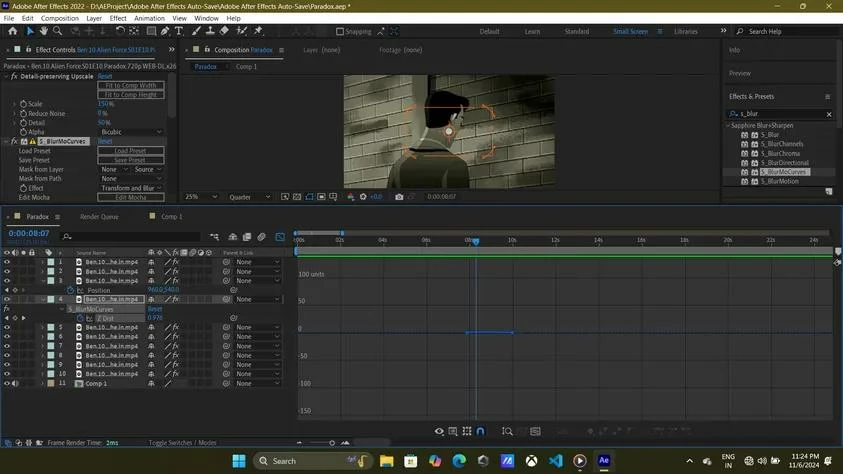
Task: Mute audio of layer 11 Comp 1
Action: [x=15, y=384]
